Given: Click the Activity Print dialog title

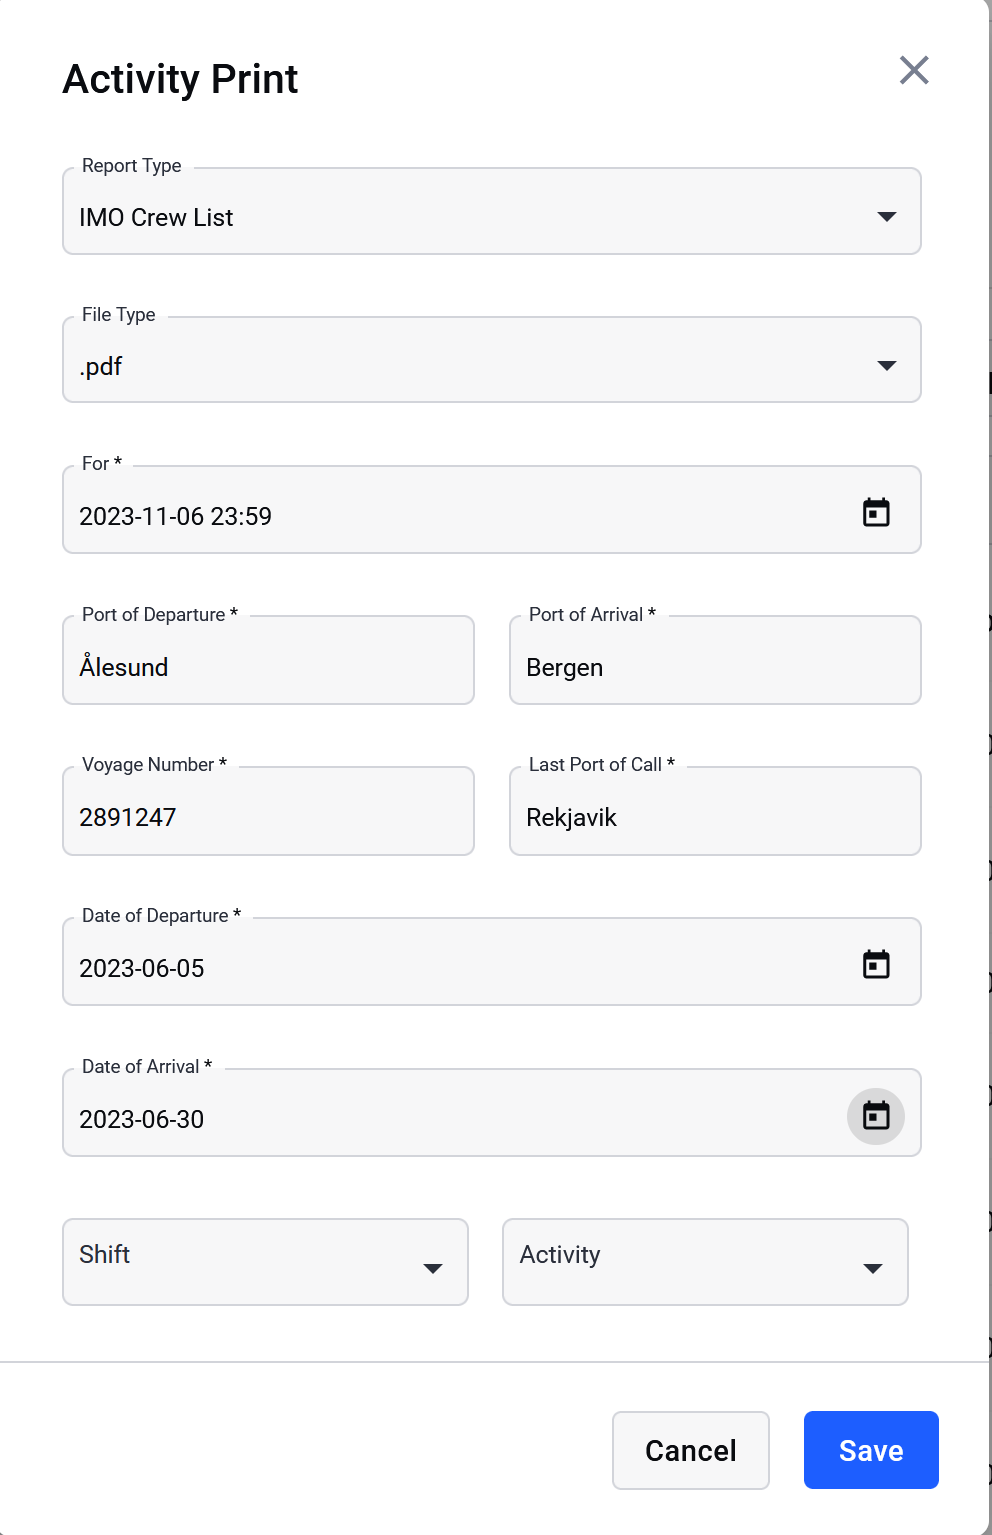Looking at the screenshot, I should pos(180,79).
